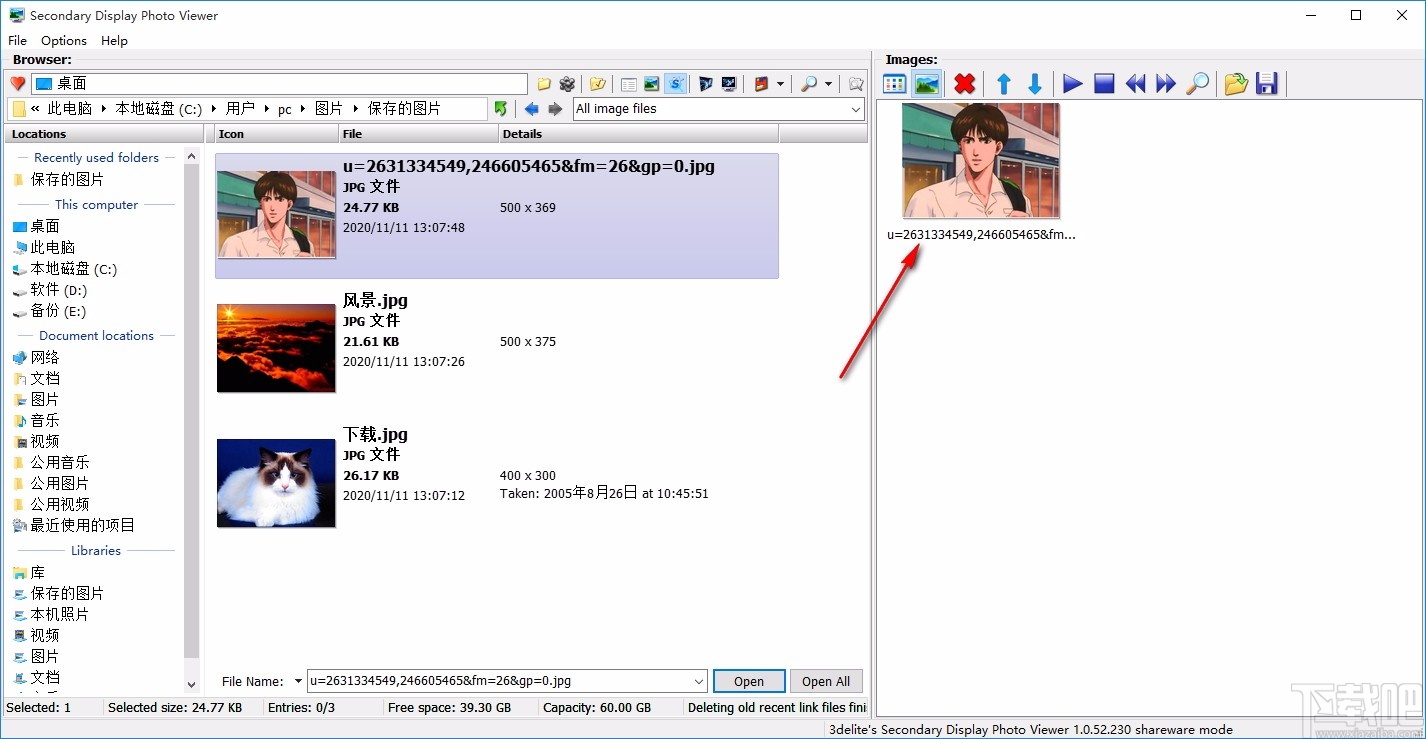The width and height of the screenshot is (1426, 739).
Task: Click the red book icon in browser toolbar
Action: 762,84
